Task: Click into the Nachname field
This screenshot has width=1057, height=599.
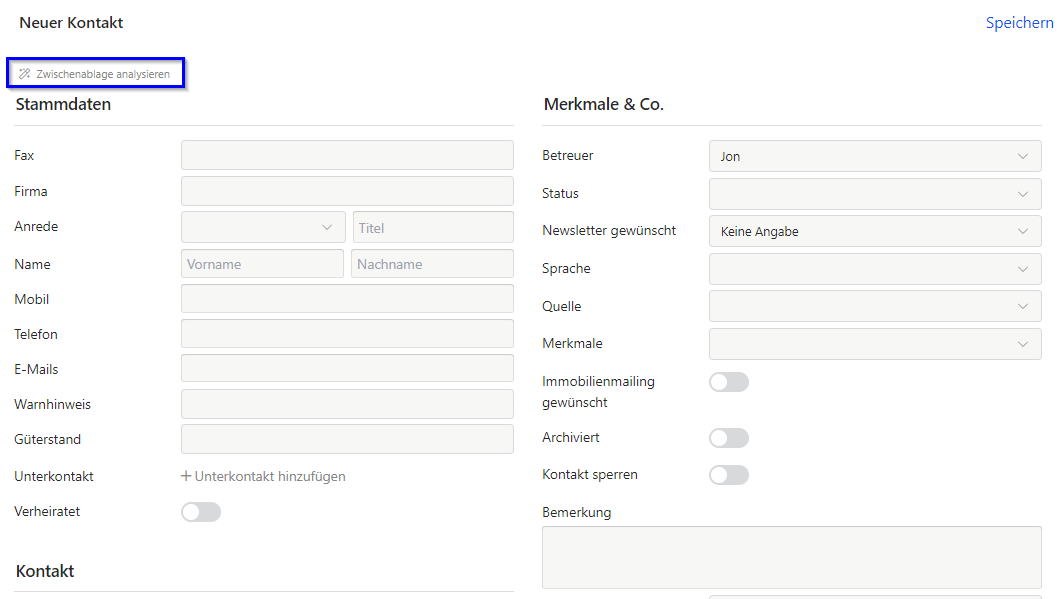Action: coord(432,264)
